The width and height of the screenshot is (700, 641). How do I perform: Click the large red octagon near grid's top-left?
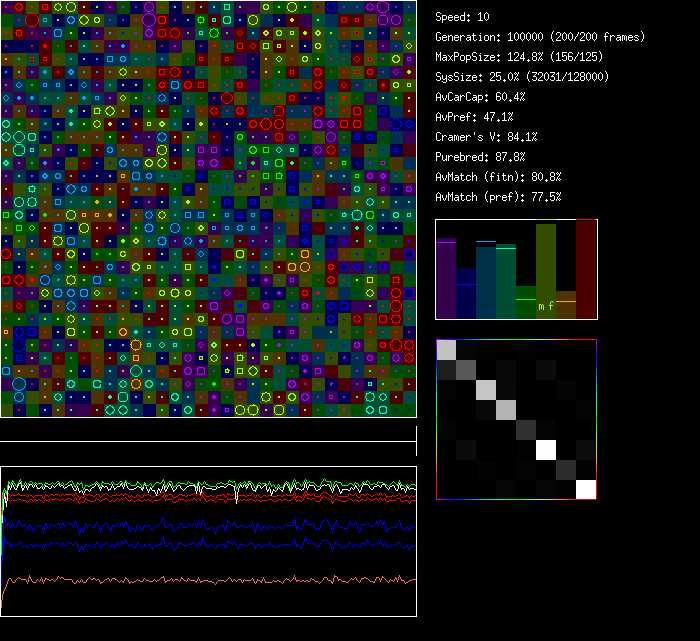(32, 20)
